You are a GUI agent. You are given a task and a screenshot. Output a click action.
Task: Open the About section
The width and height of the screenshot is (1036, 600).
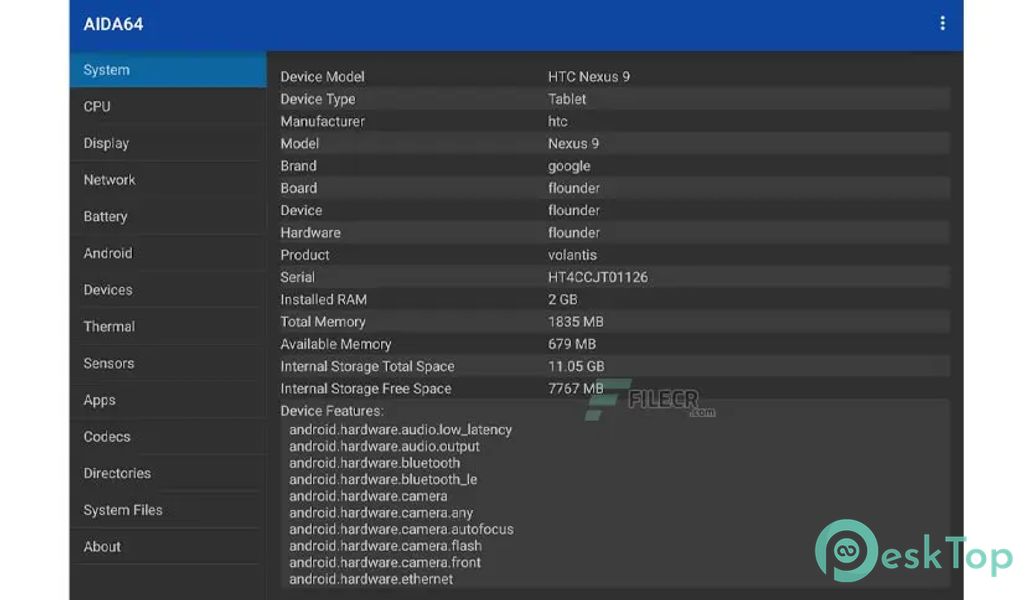click(x=168, y=546)
